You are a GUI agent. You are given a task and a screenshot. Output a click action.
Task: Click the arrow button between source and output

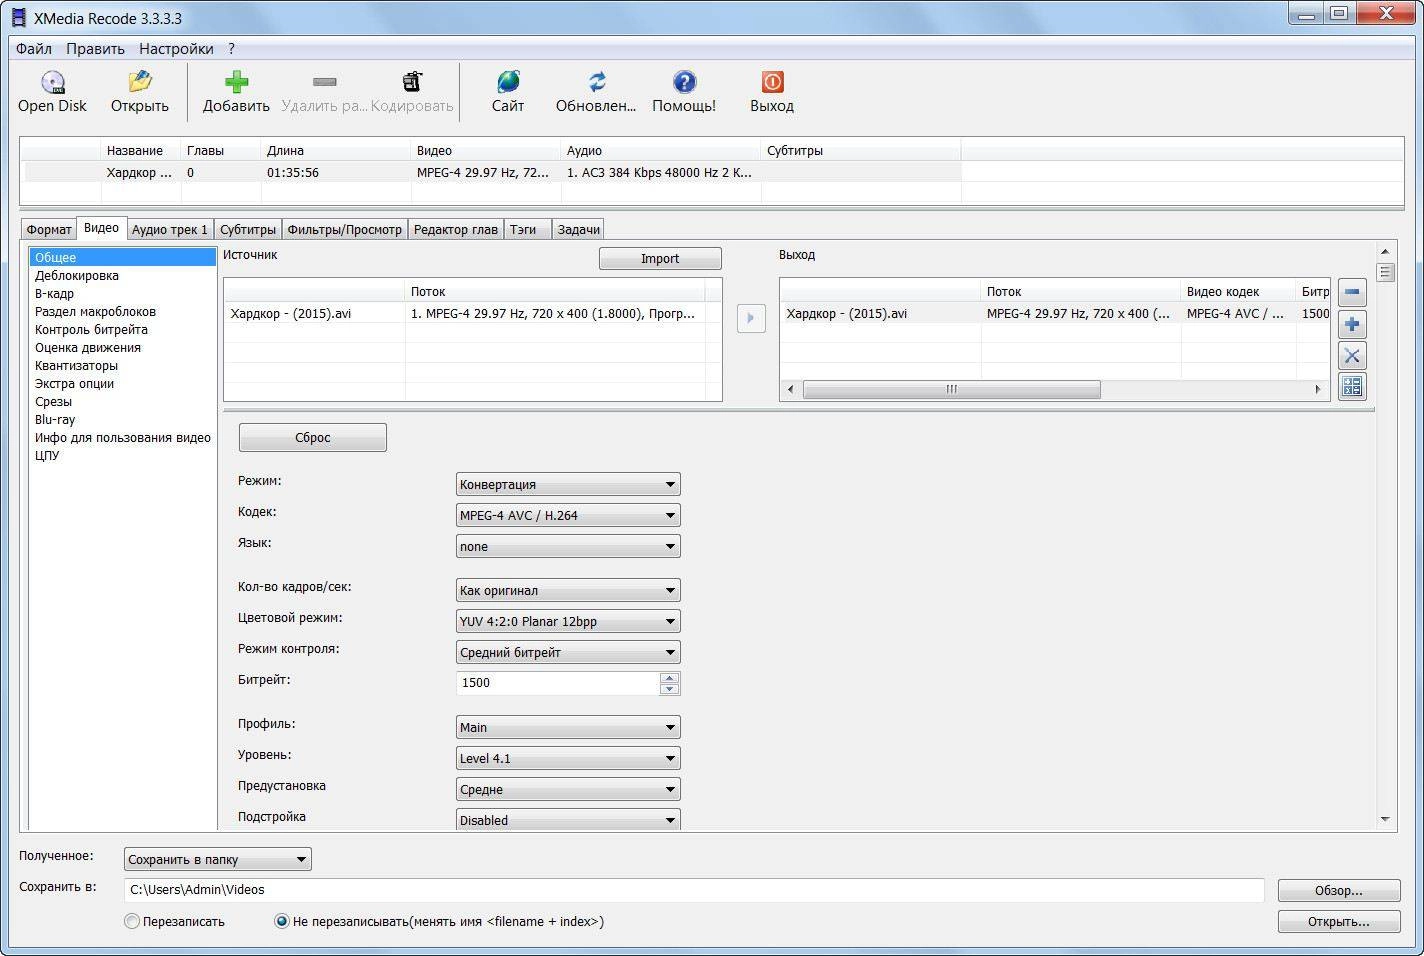[751, 318]
